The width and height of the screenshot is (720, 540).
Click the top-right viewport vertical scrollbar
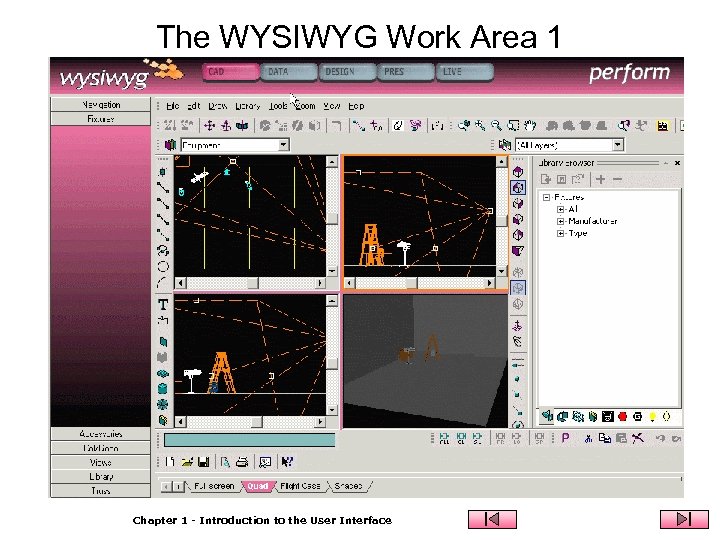[x=501, y=216]
